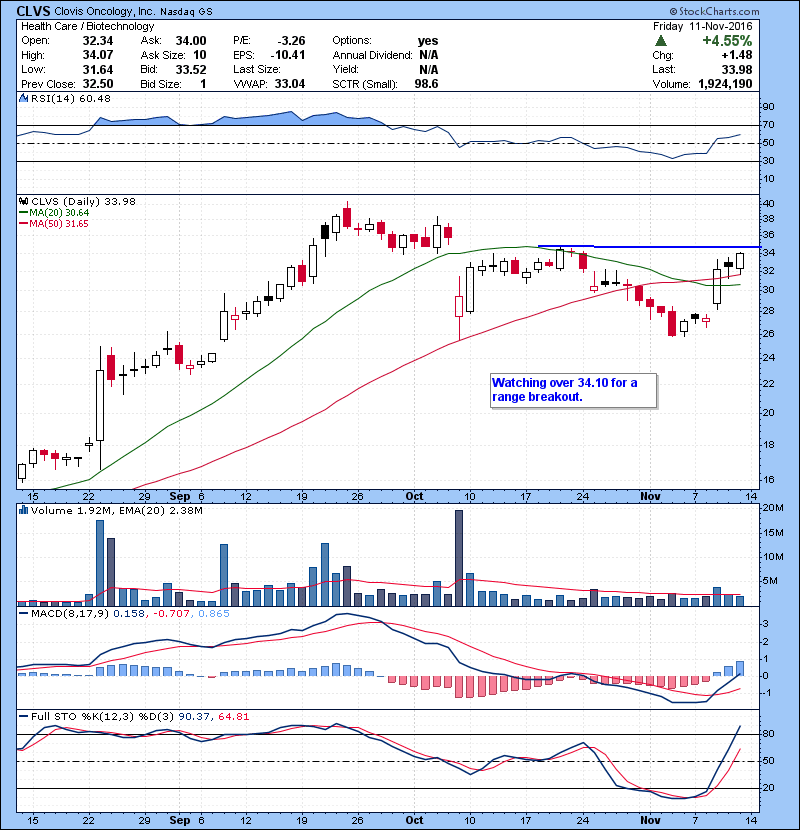Click the blue horizontal resistance line
800x830 pixels.
649,247
